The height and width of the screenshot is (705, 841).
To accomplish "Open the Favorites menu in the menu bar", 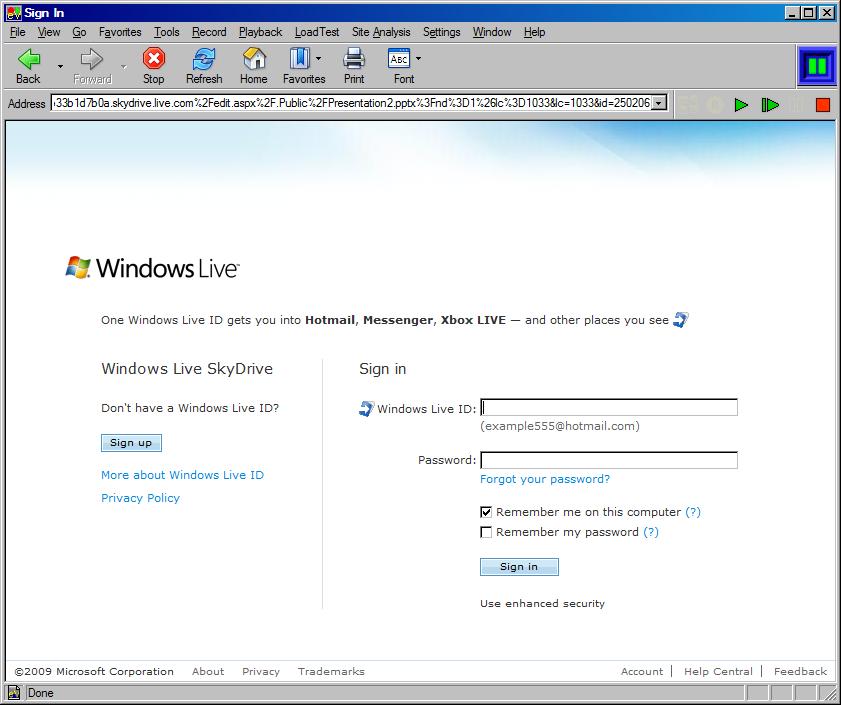I will [x=120, y=32].
